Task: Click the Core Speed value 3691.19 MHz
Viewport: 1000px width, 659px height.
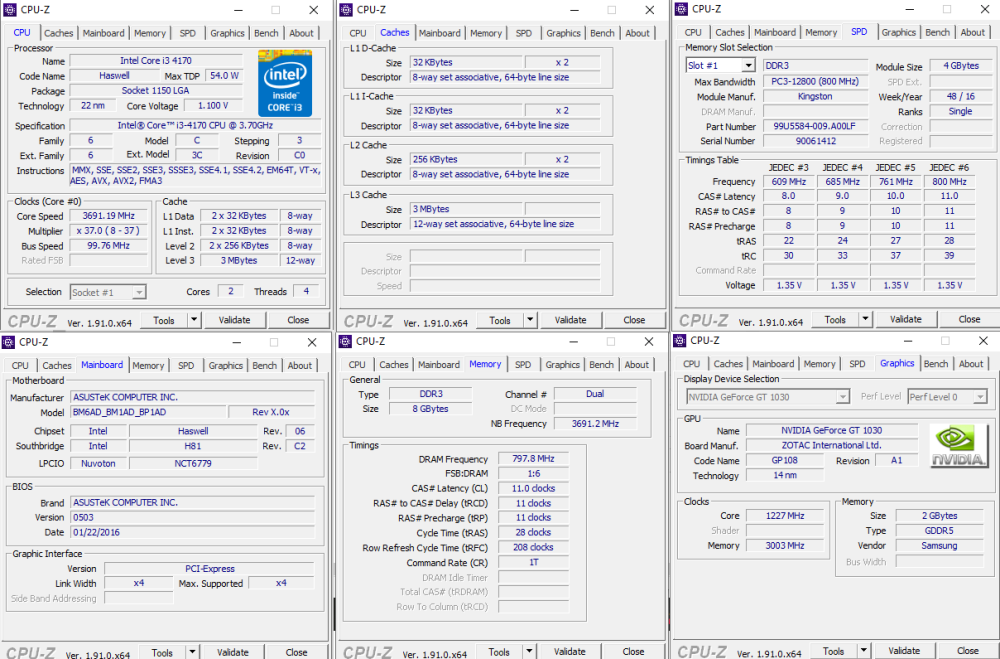Action: pos(108,216)
